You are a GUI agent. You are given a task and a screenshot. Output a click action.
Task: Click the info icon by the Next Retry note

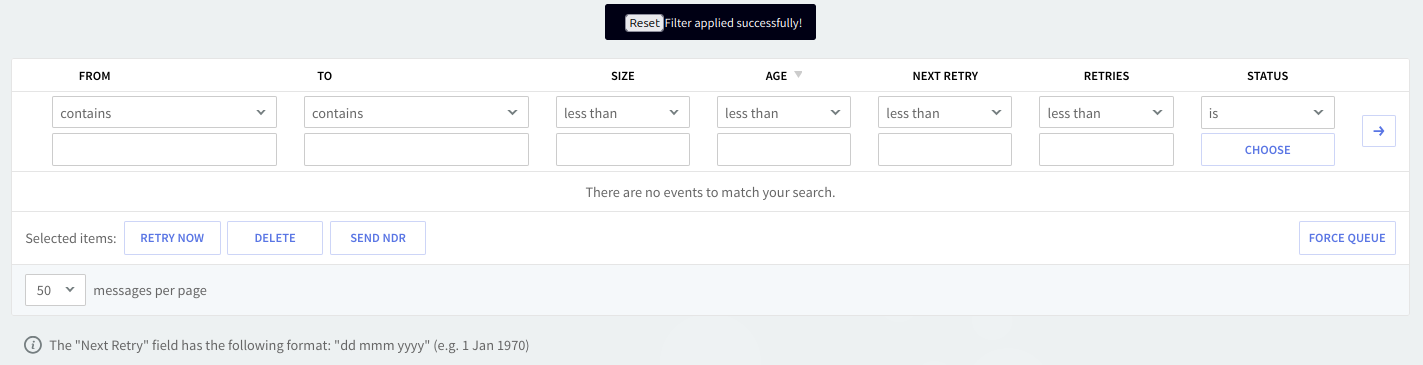(x=33, y=346)
